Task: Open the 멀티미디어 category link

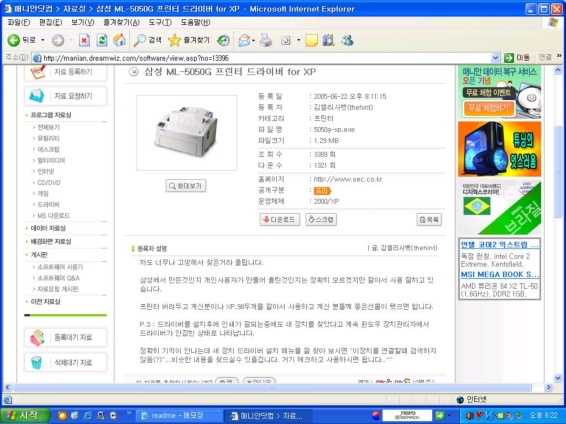Action: 51,160
